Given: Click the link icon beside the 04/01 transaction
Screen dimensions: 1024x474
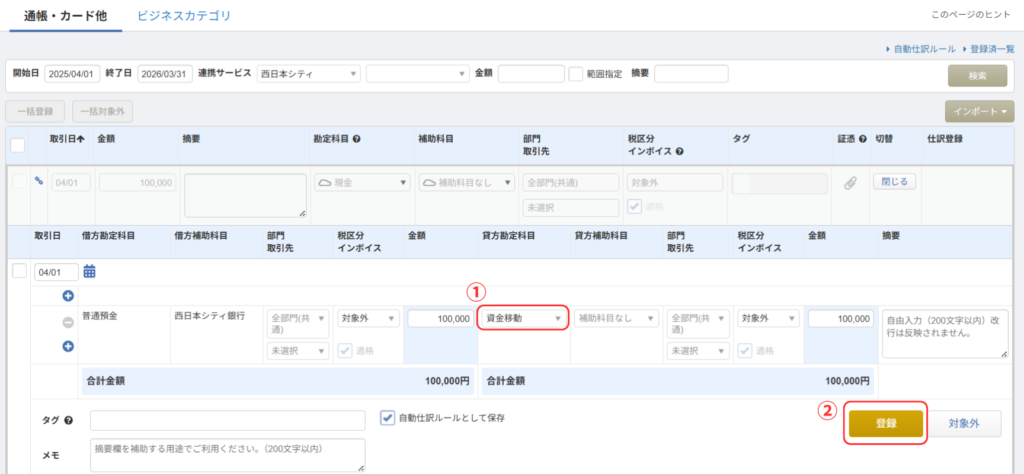Looking at the screenshot, I should pyautogui.click(x=39, y=182).
